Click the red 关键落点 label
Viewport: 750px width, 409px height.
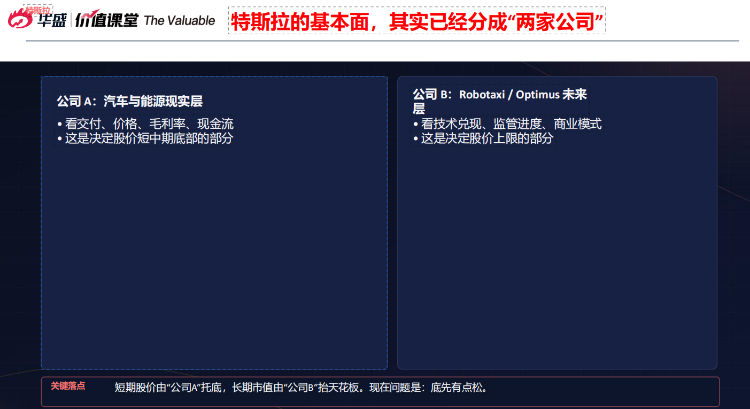click(x=68, y=386)
